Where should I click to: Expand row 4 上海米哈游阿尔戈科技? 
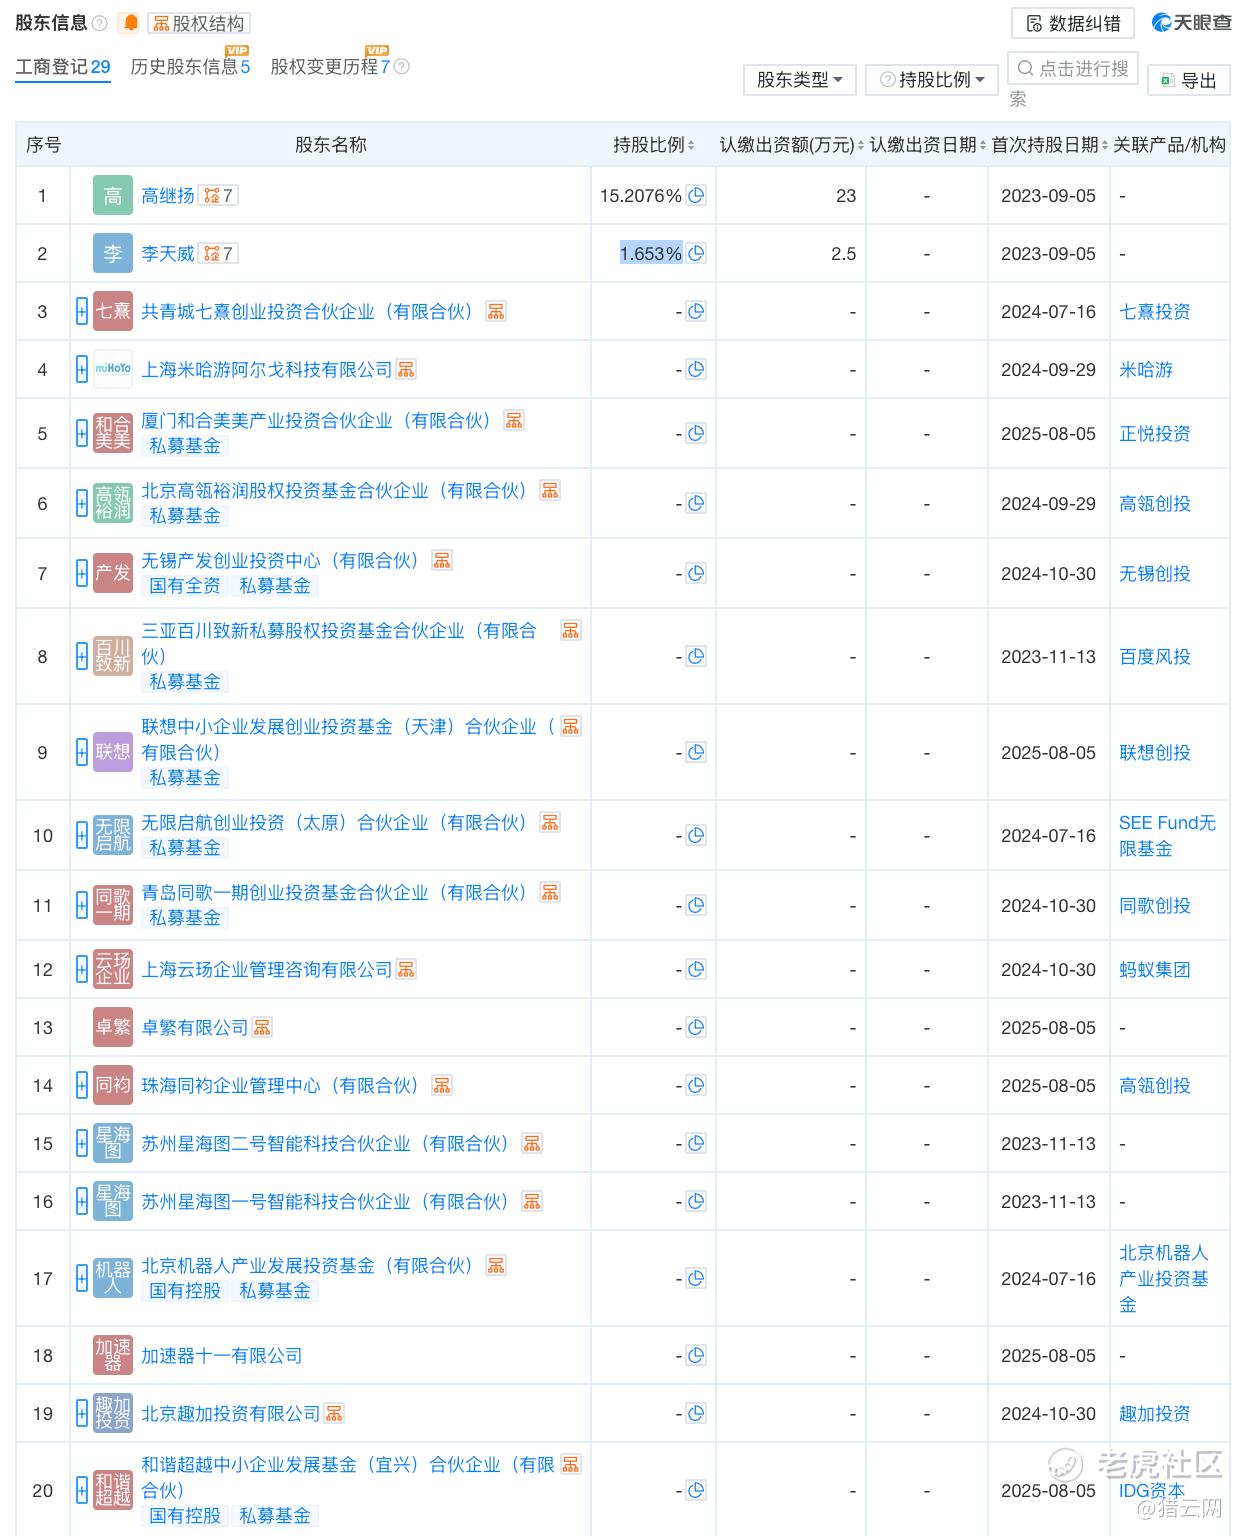tap(82, 370)
